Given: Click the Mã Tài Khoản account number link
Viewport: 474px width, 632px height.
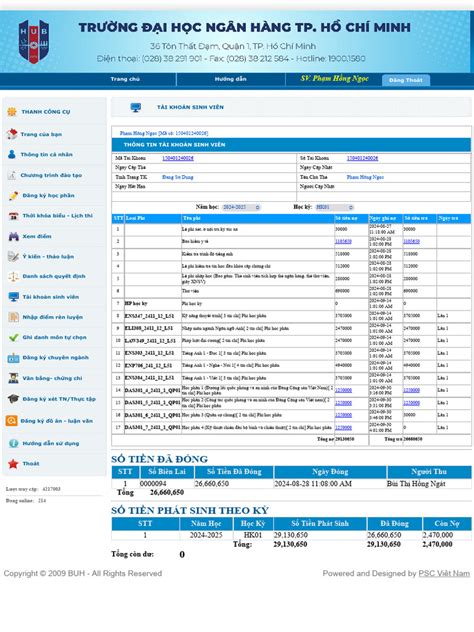Looking at the screenshot, I should pos(178,158).
